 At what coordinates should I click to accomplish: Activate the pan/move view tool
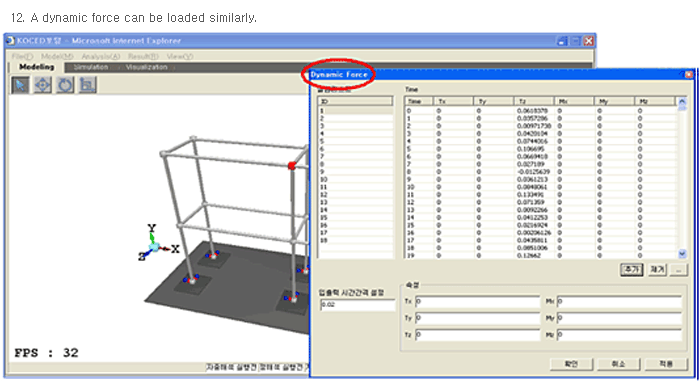click(x=43, y=85)
